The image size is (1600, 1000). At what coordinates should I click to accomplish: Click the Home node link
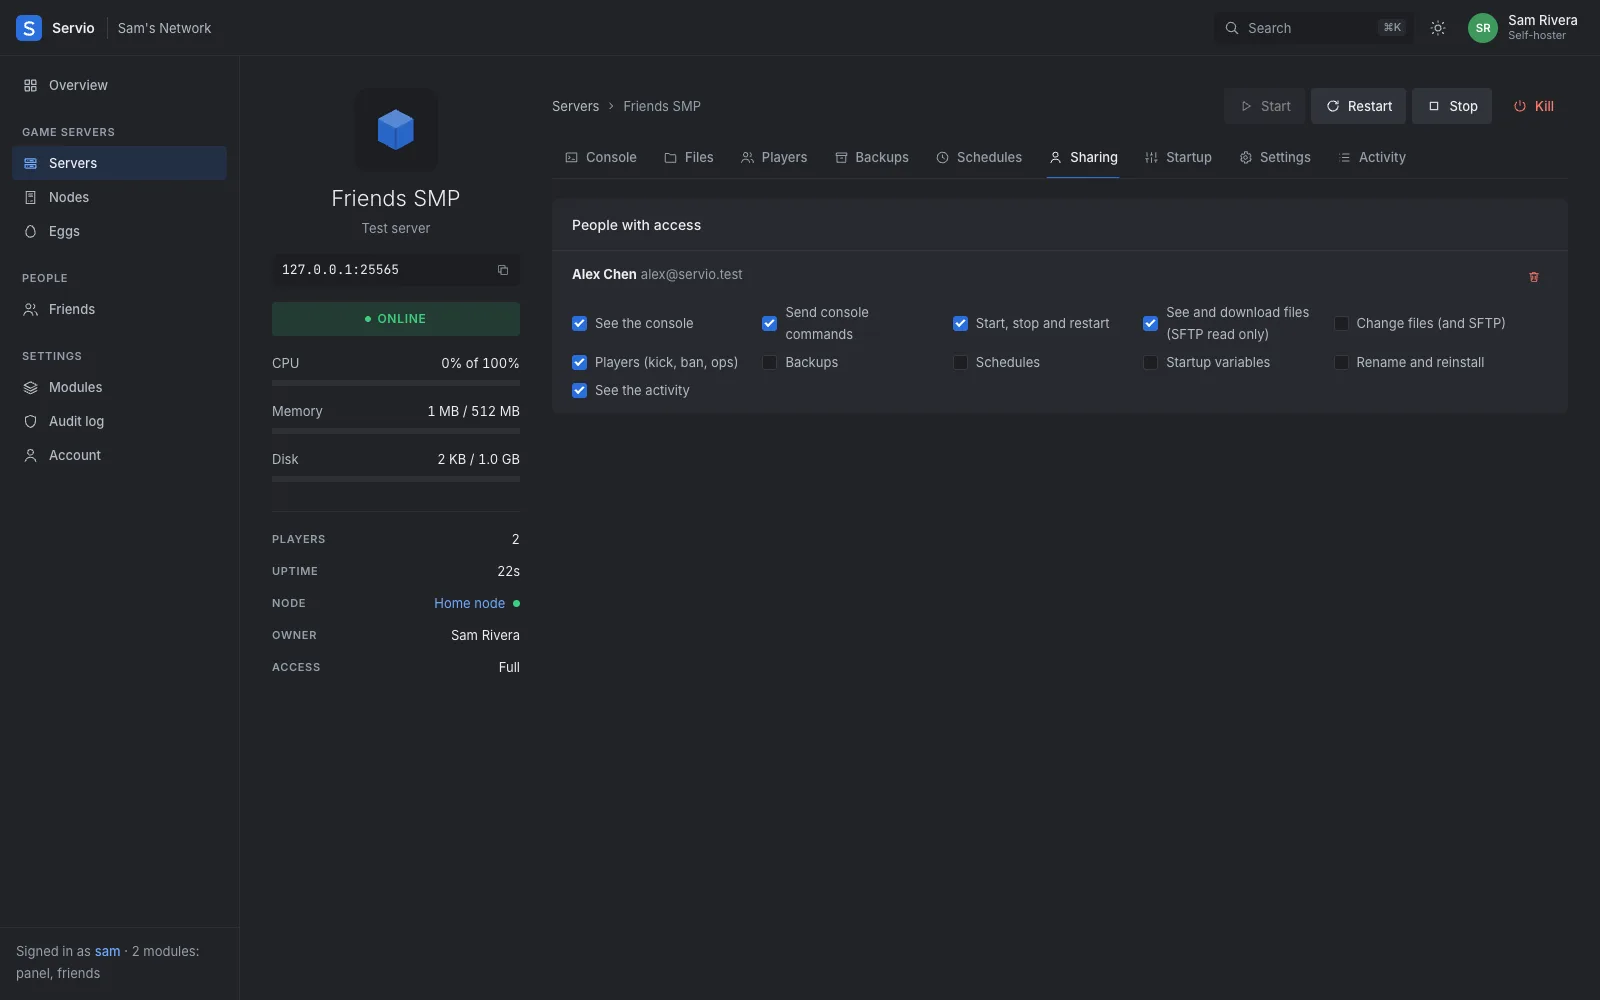pyautogui.click(x=469, y=603)
